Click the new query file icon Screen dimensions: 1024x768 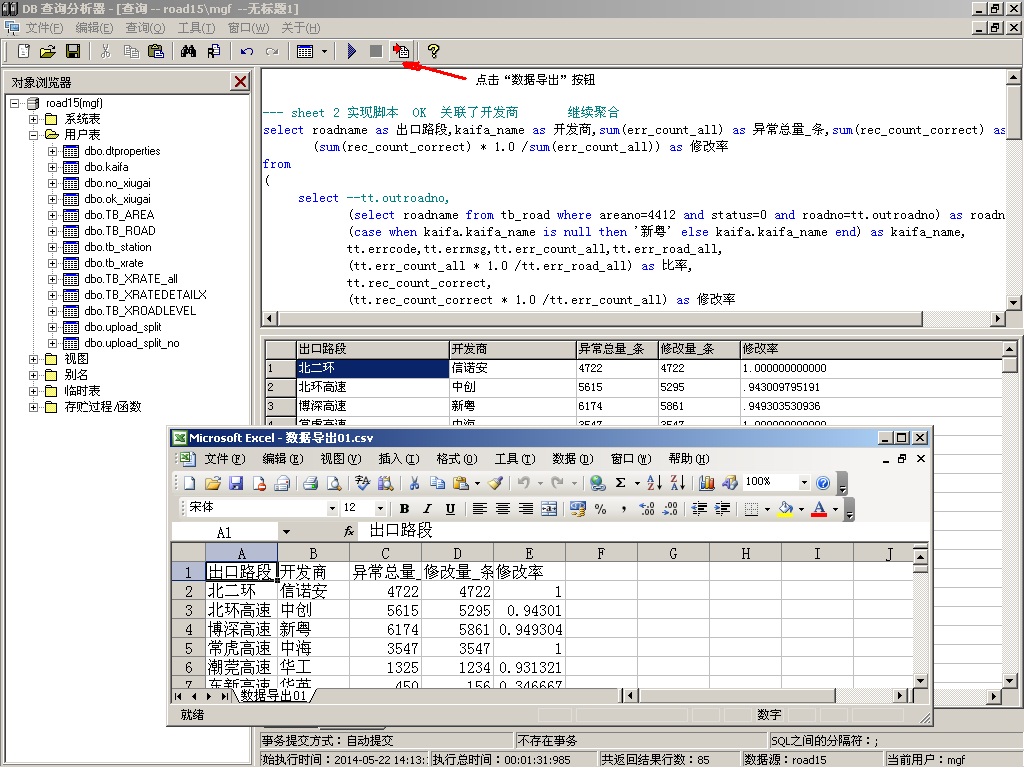pyautogui.click(x=24, y=51)
